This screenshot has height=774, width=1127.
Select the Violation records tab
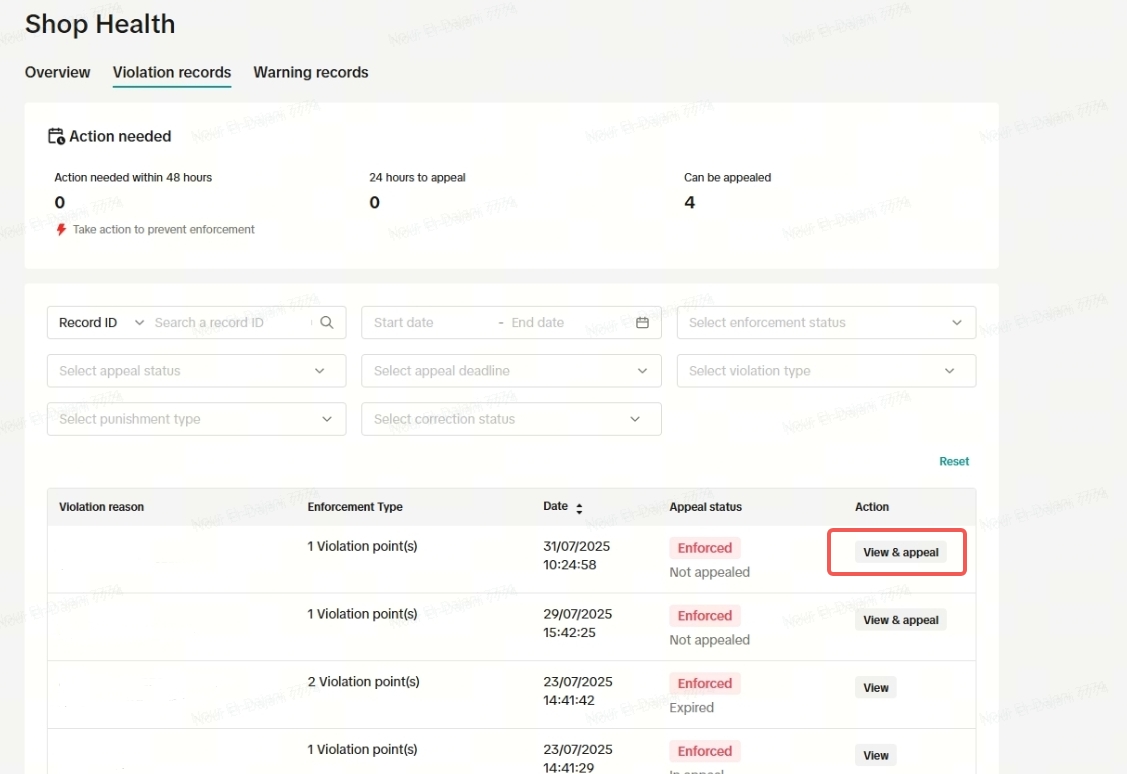tap(172, 72)
